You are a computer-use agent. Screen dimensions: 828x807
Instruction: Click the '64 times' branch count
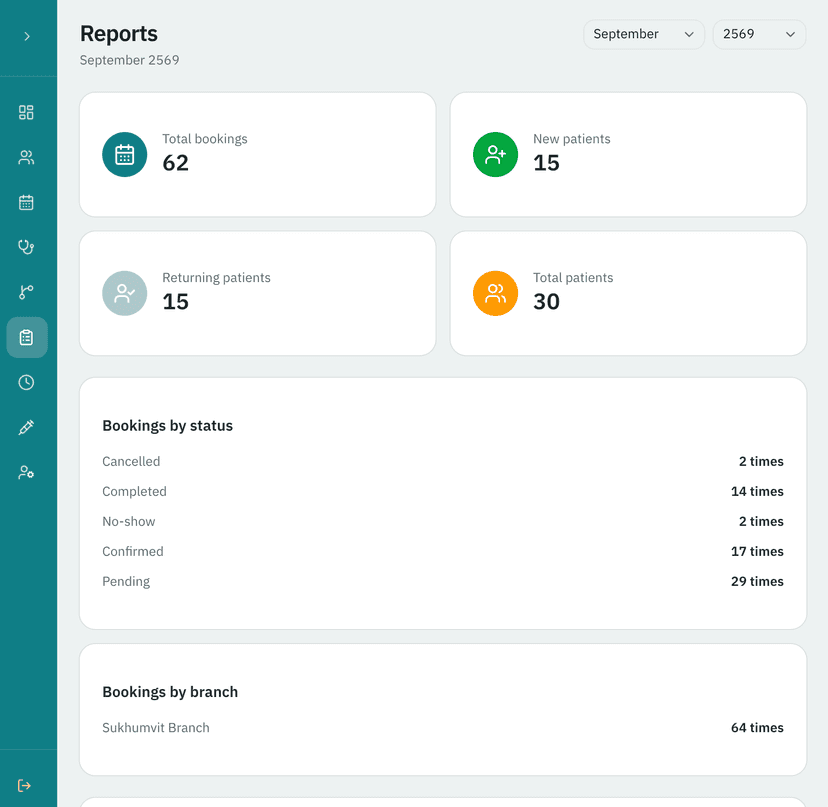pyautogui.click(x=757, y=728)
